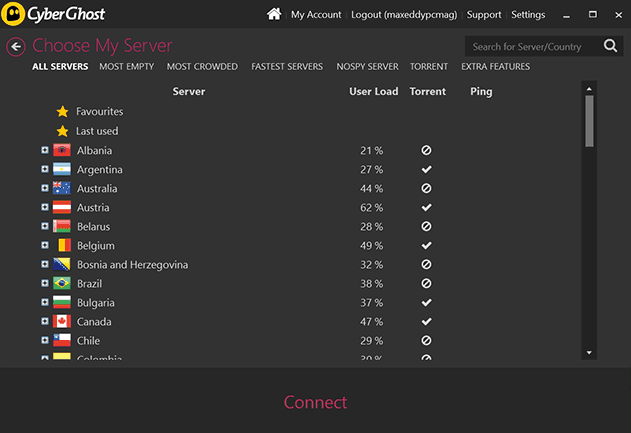Click the Brazil flag icon

pyautogui.click(x=62, y=284)
